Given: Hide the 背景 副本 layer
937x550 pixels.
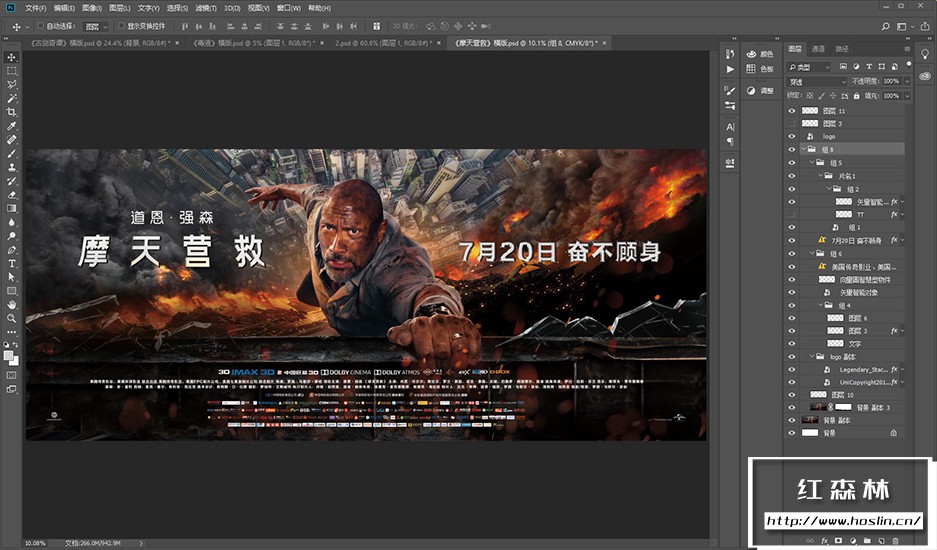Looking at the screenshot, I should 792,420.
